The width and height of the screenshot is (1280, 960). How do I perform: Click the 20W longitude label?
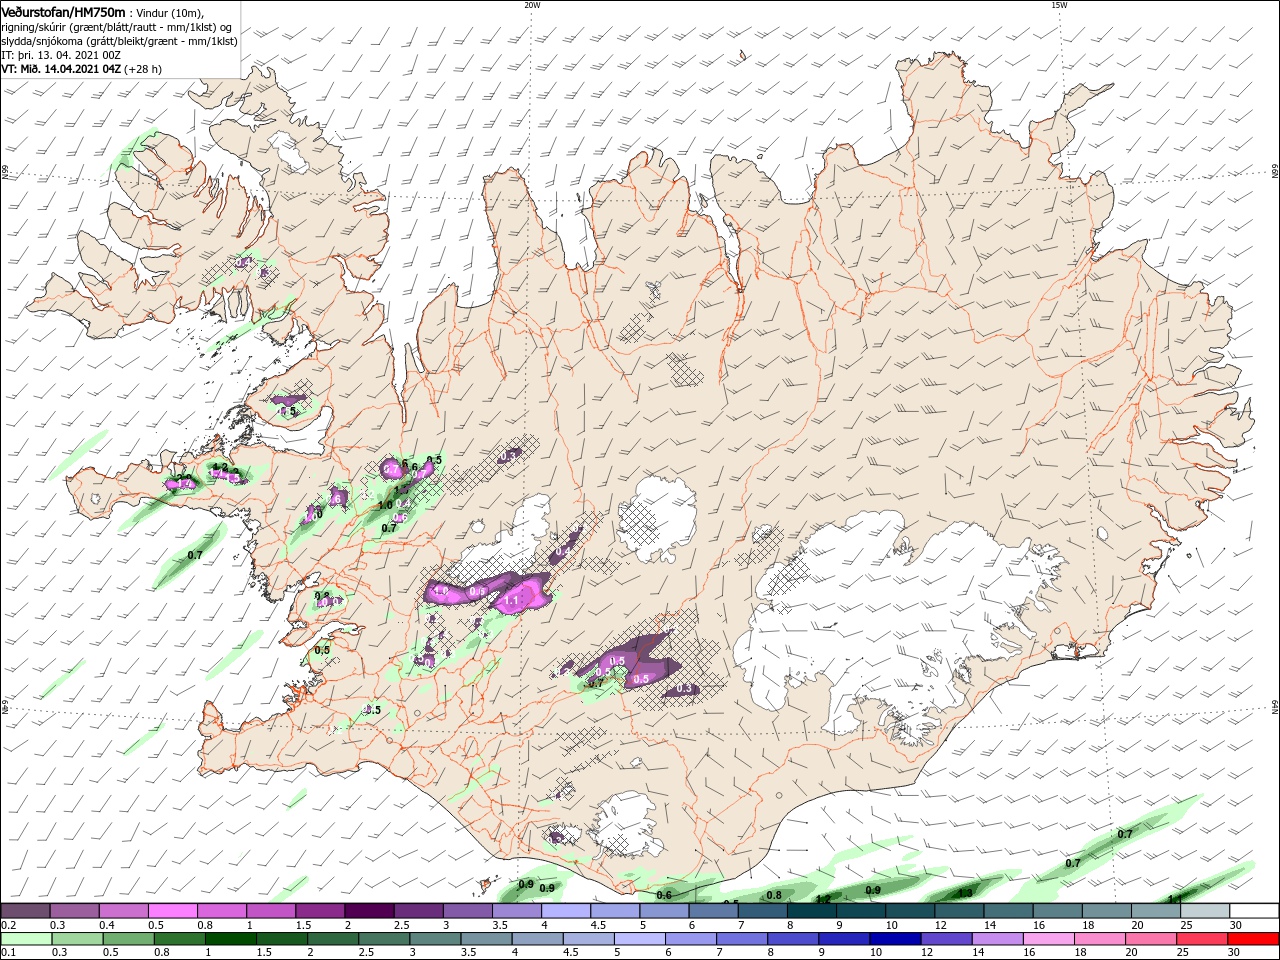click(532, 5)
